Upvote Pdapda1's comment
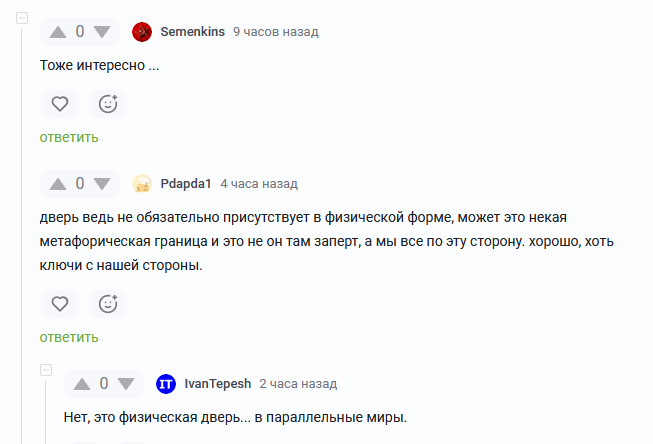 point(58,184)
